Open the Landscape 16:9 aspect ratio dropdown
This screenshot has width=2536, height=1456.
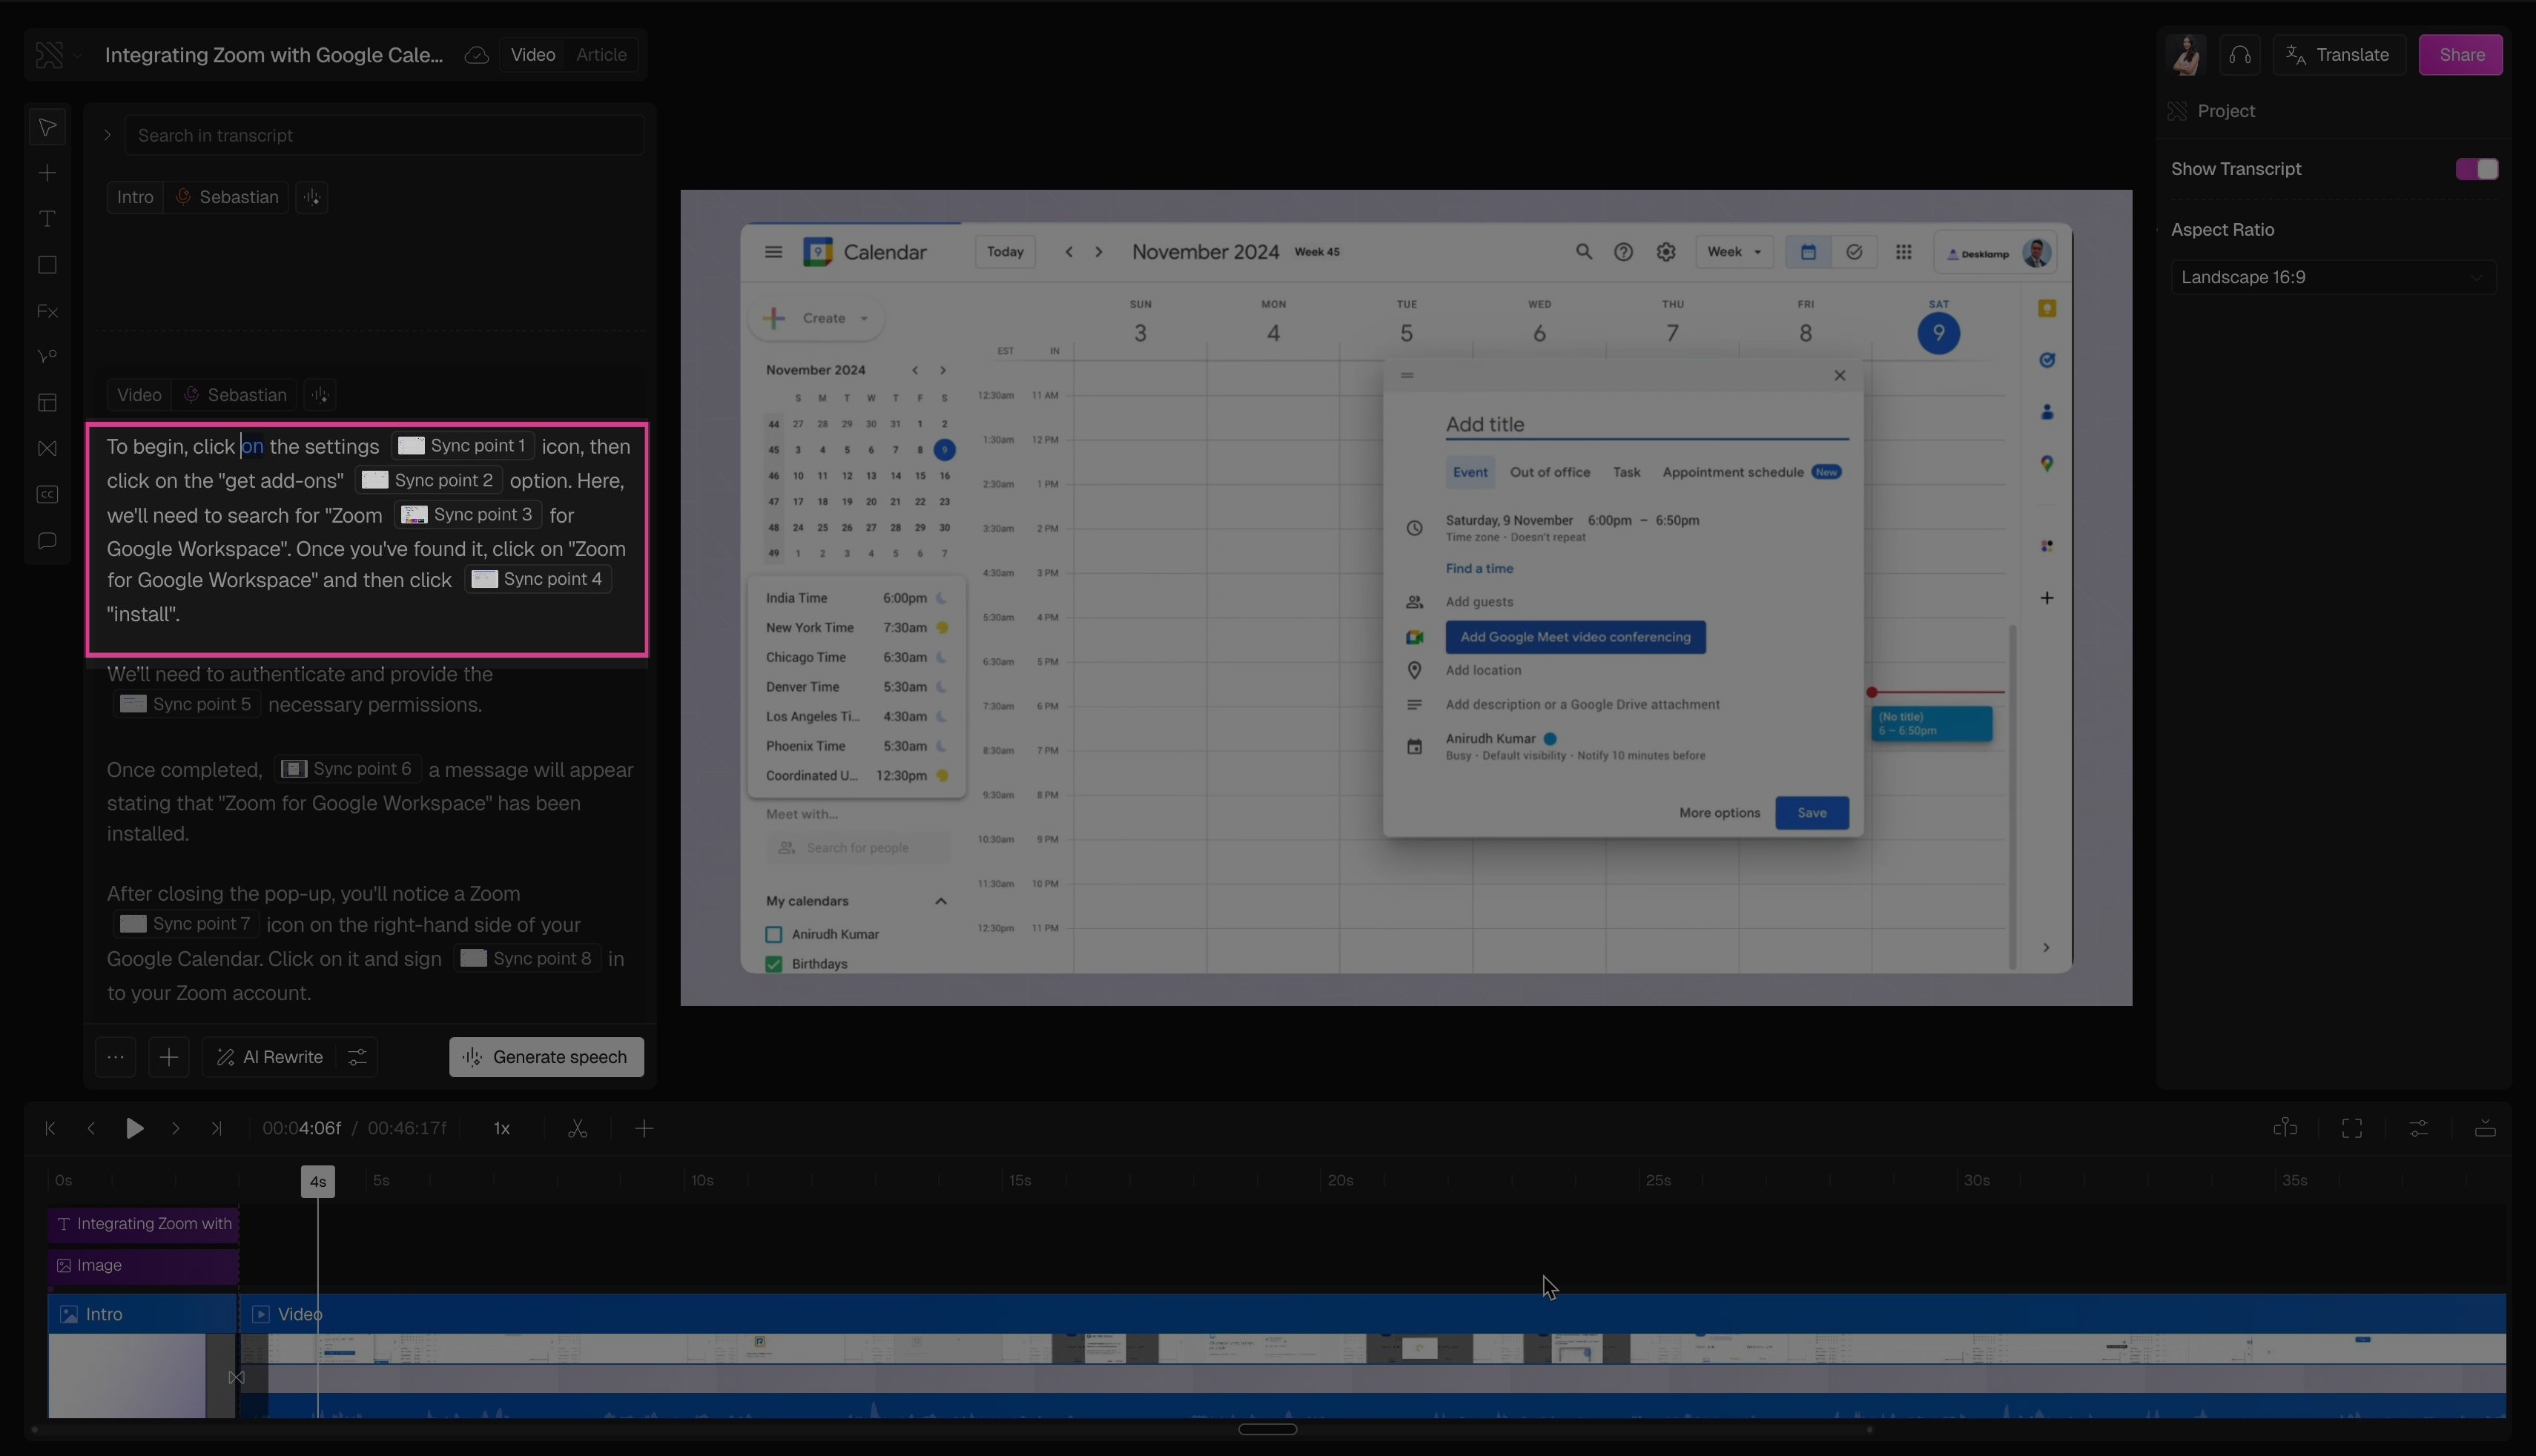pos(2333,277)
